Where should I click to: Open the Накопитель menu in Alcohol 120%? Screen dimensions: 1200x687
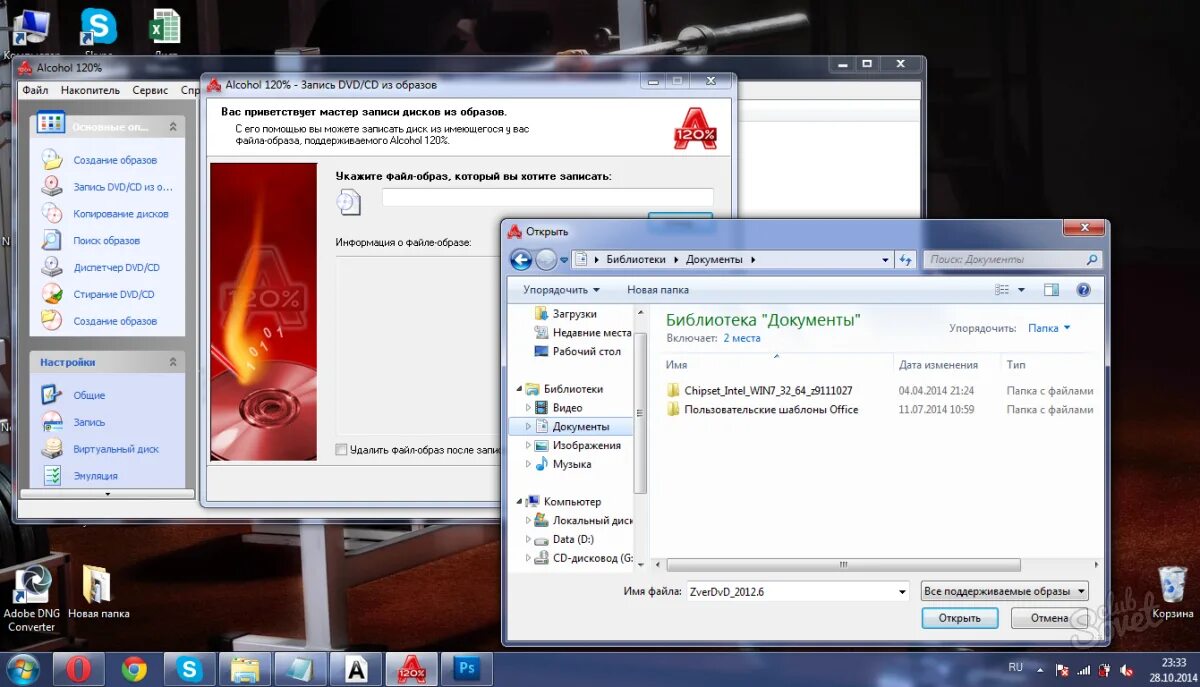(90, 90)
